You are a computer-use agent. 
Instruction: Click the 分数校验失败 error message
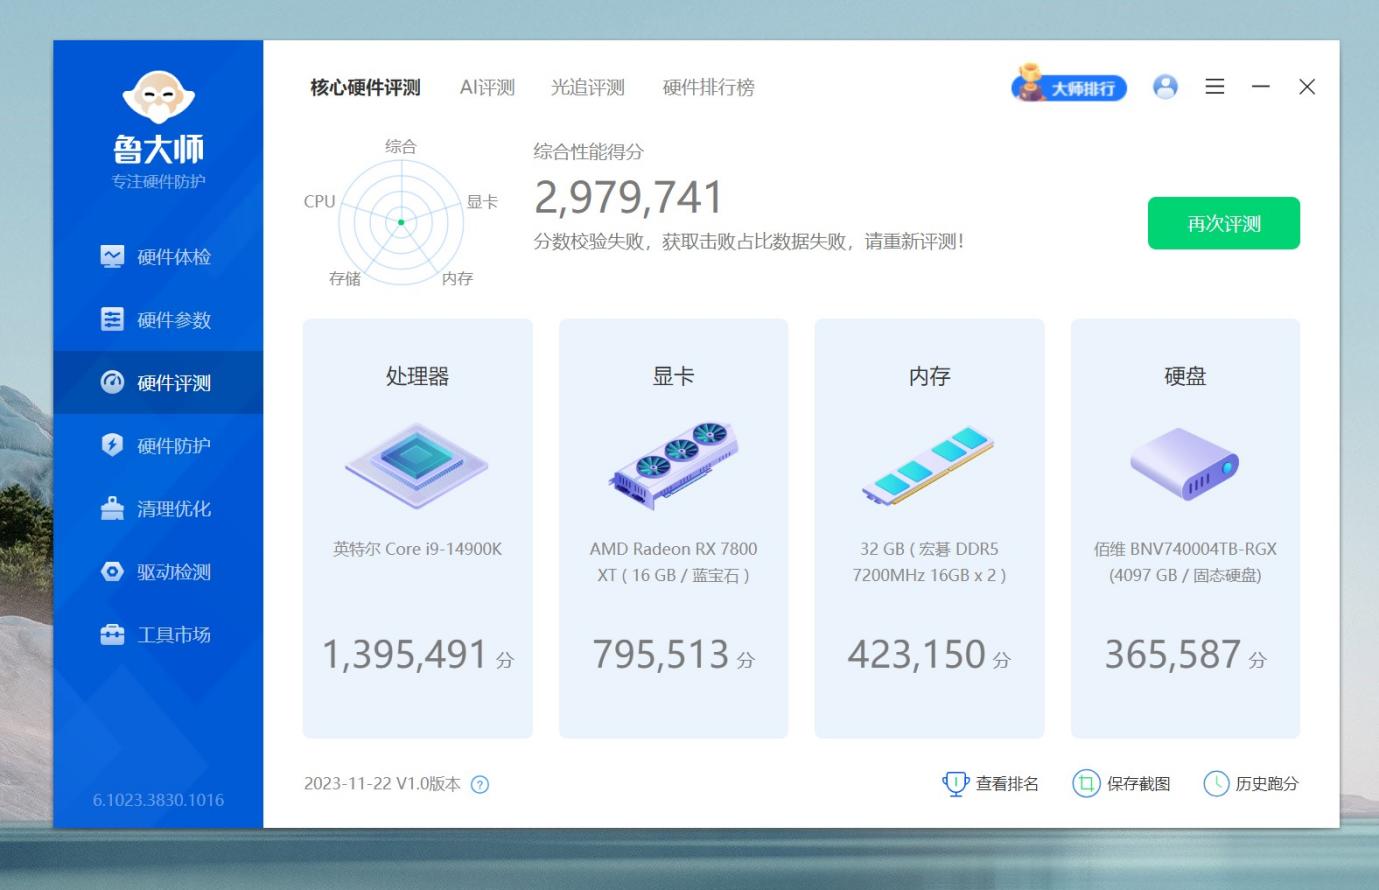click(x=749, y=242)
